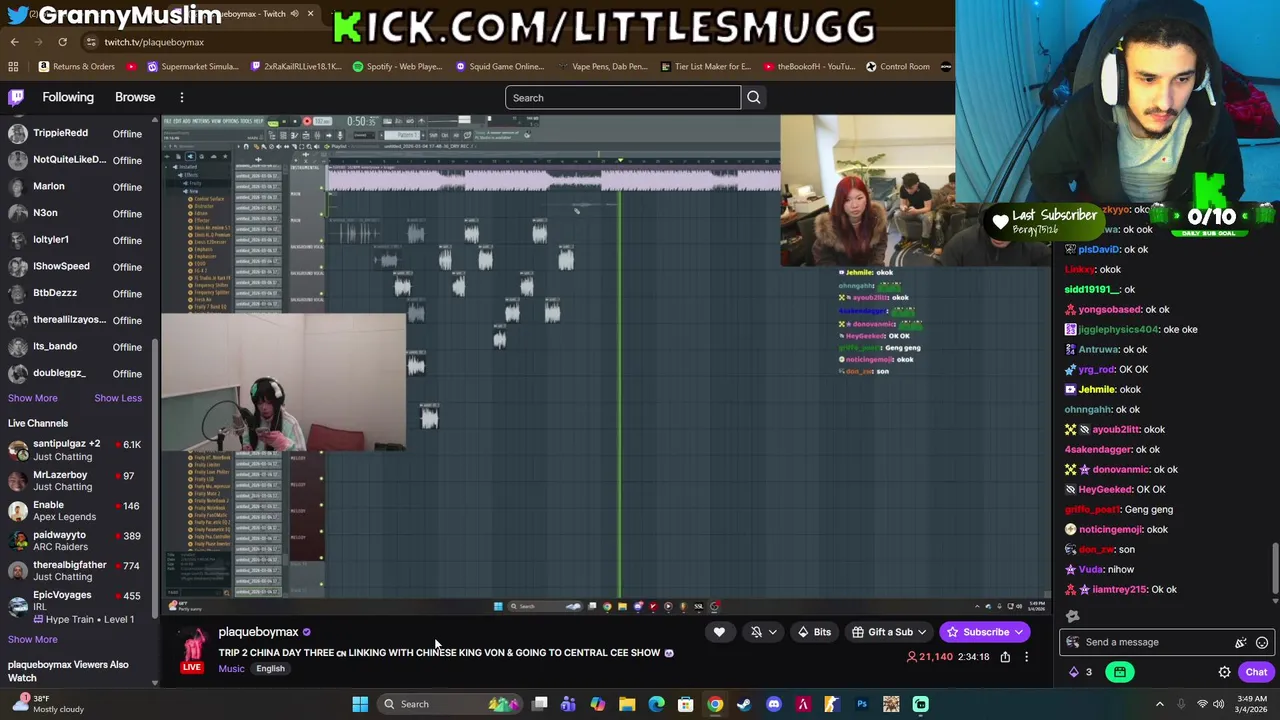Screen dimensions: 1280x720
Task: Click the English language tag
Action: click(x=270, y=669)
